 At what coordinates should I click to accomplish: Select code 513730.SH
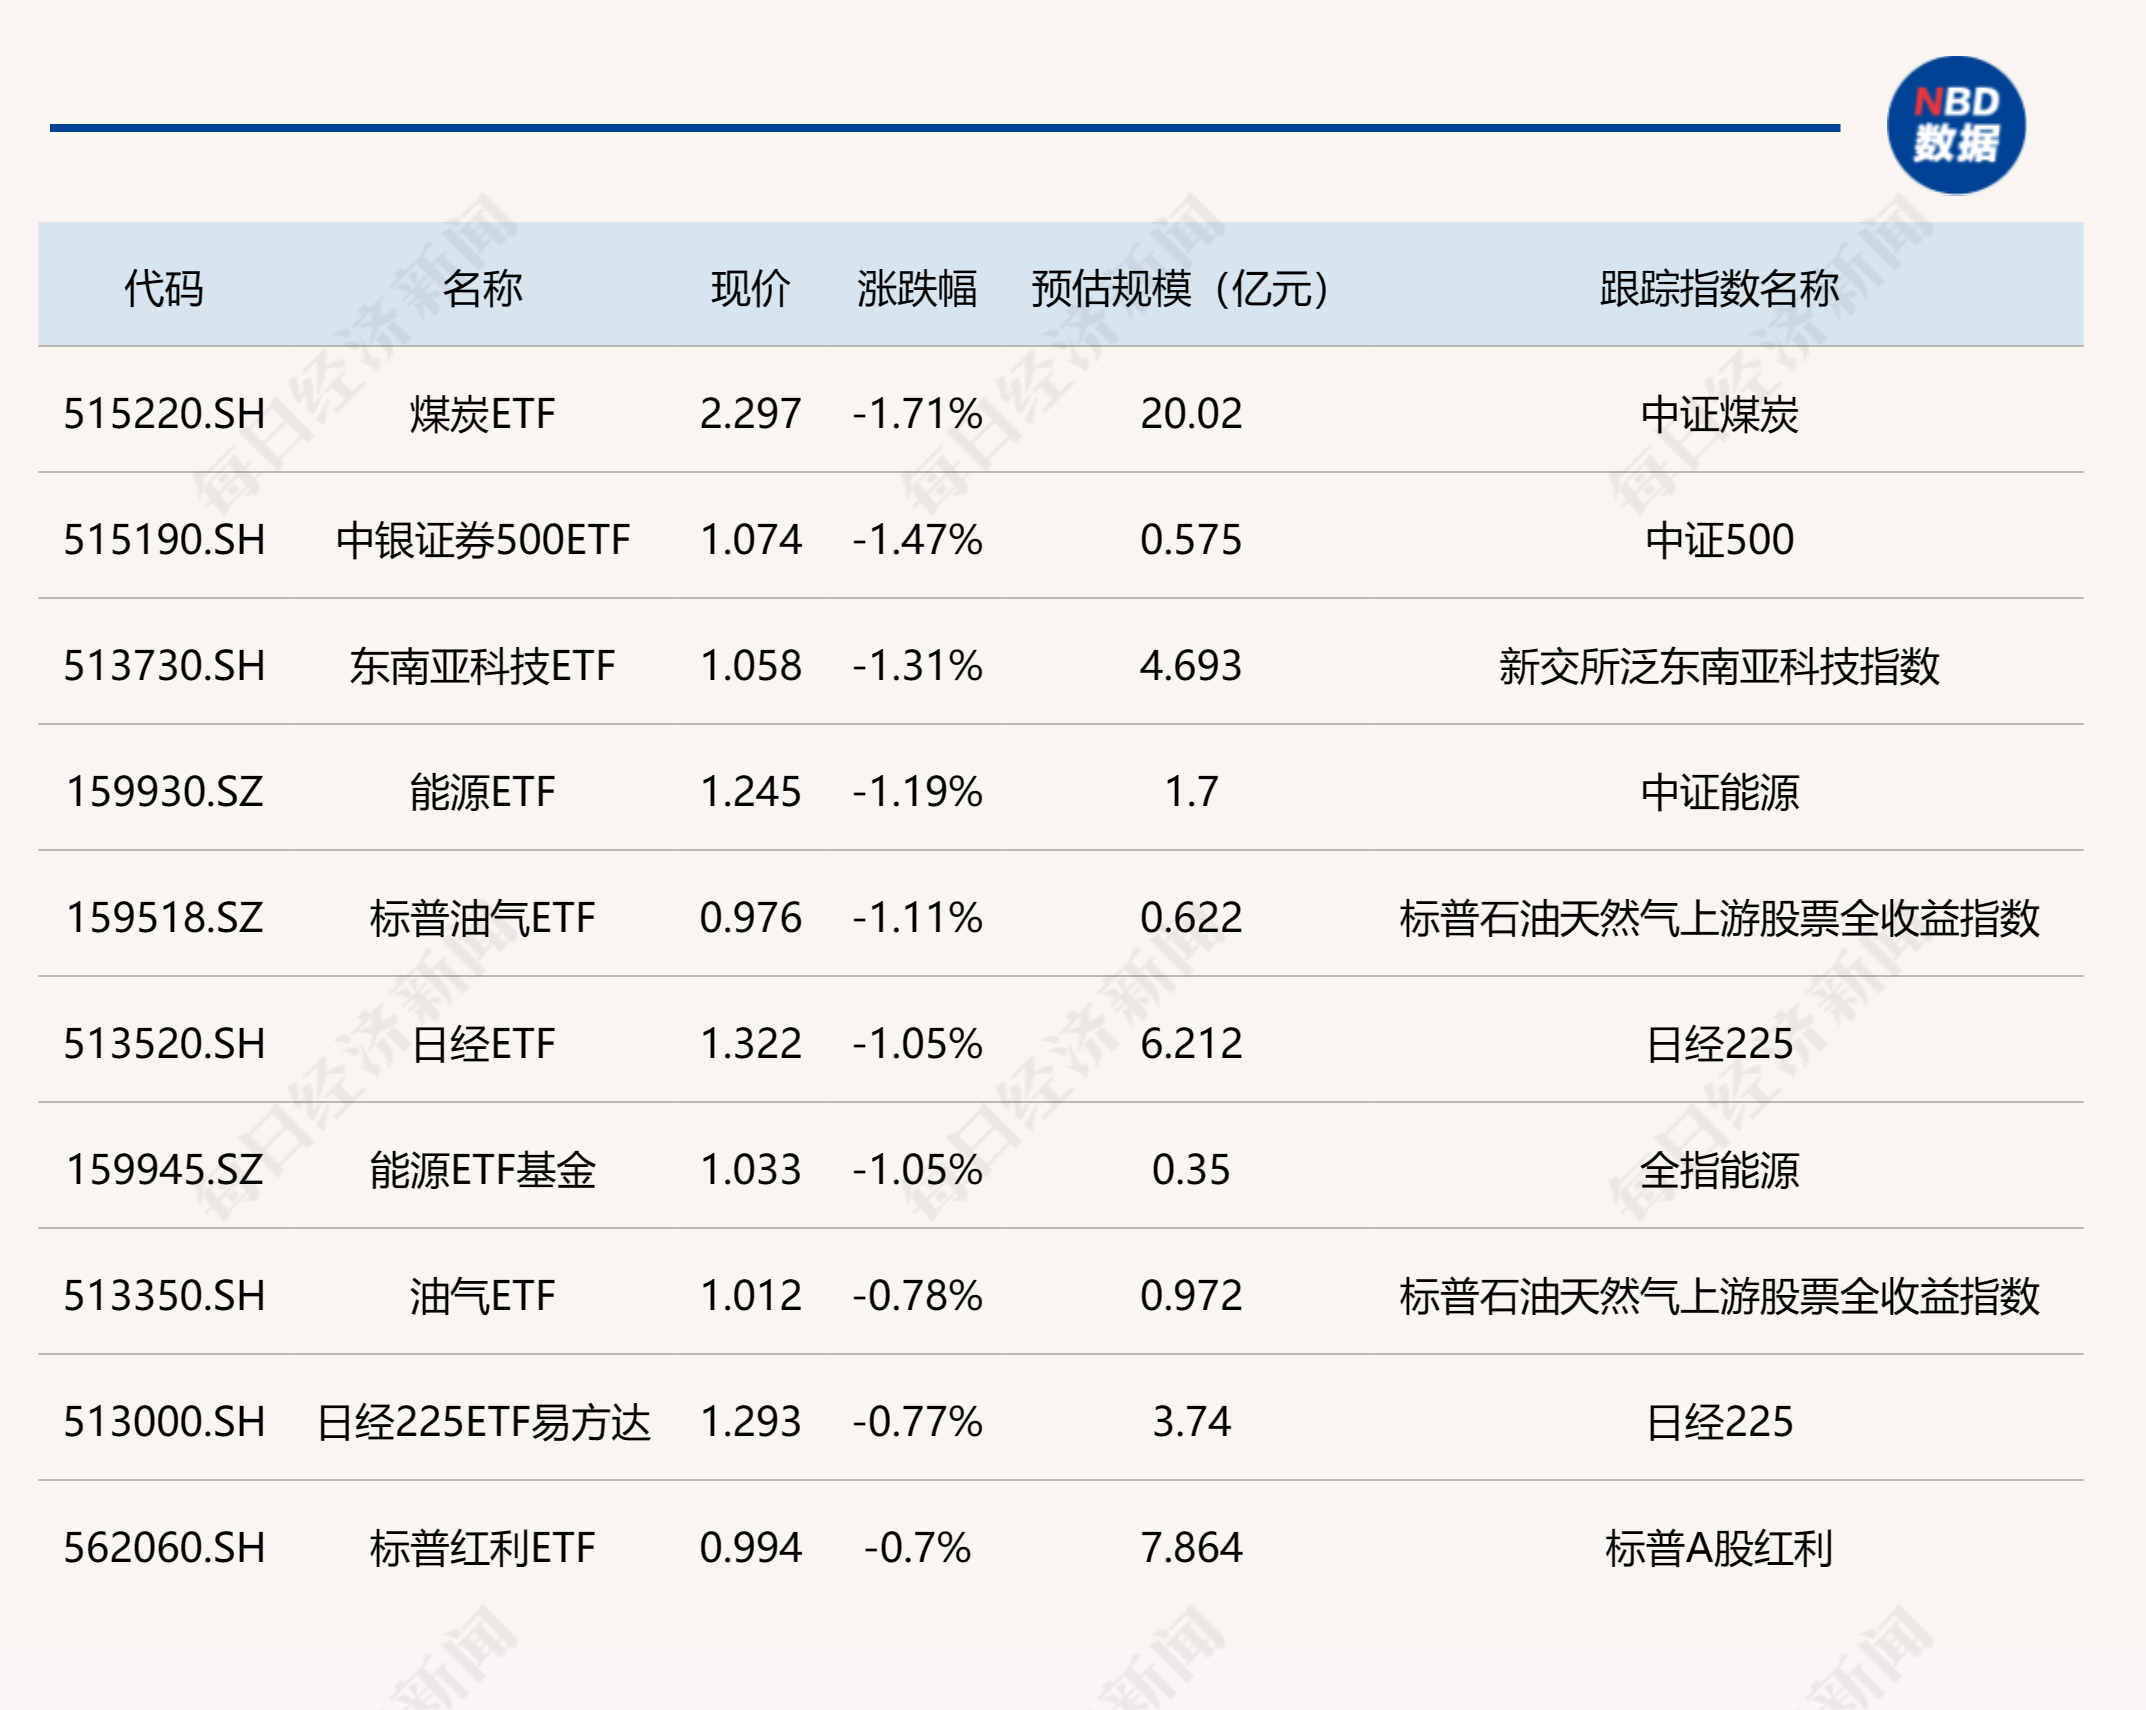click(x=164, y=666)
